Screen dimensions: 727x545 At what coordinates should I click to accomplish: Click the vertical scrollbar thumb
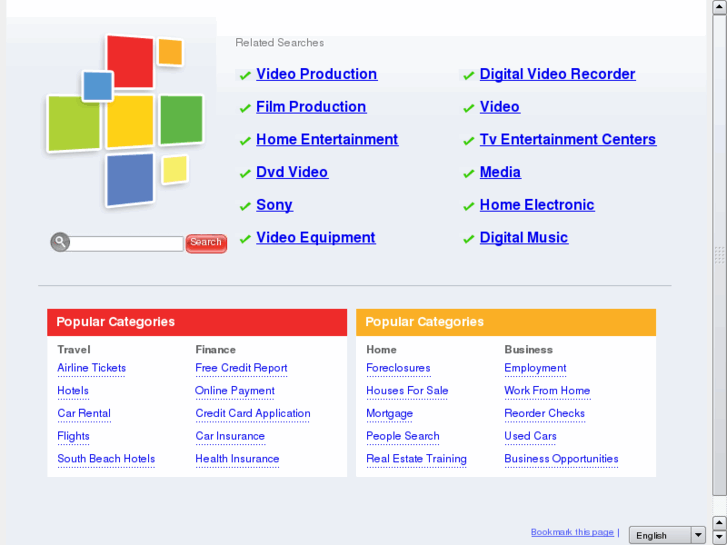pos(719,255)
